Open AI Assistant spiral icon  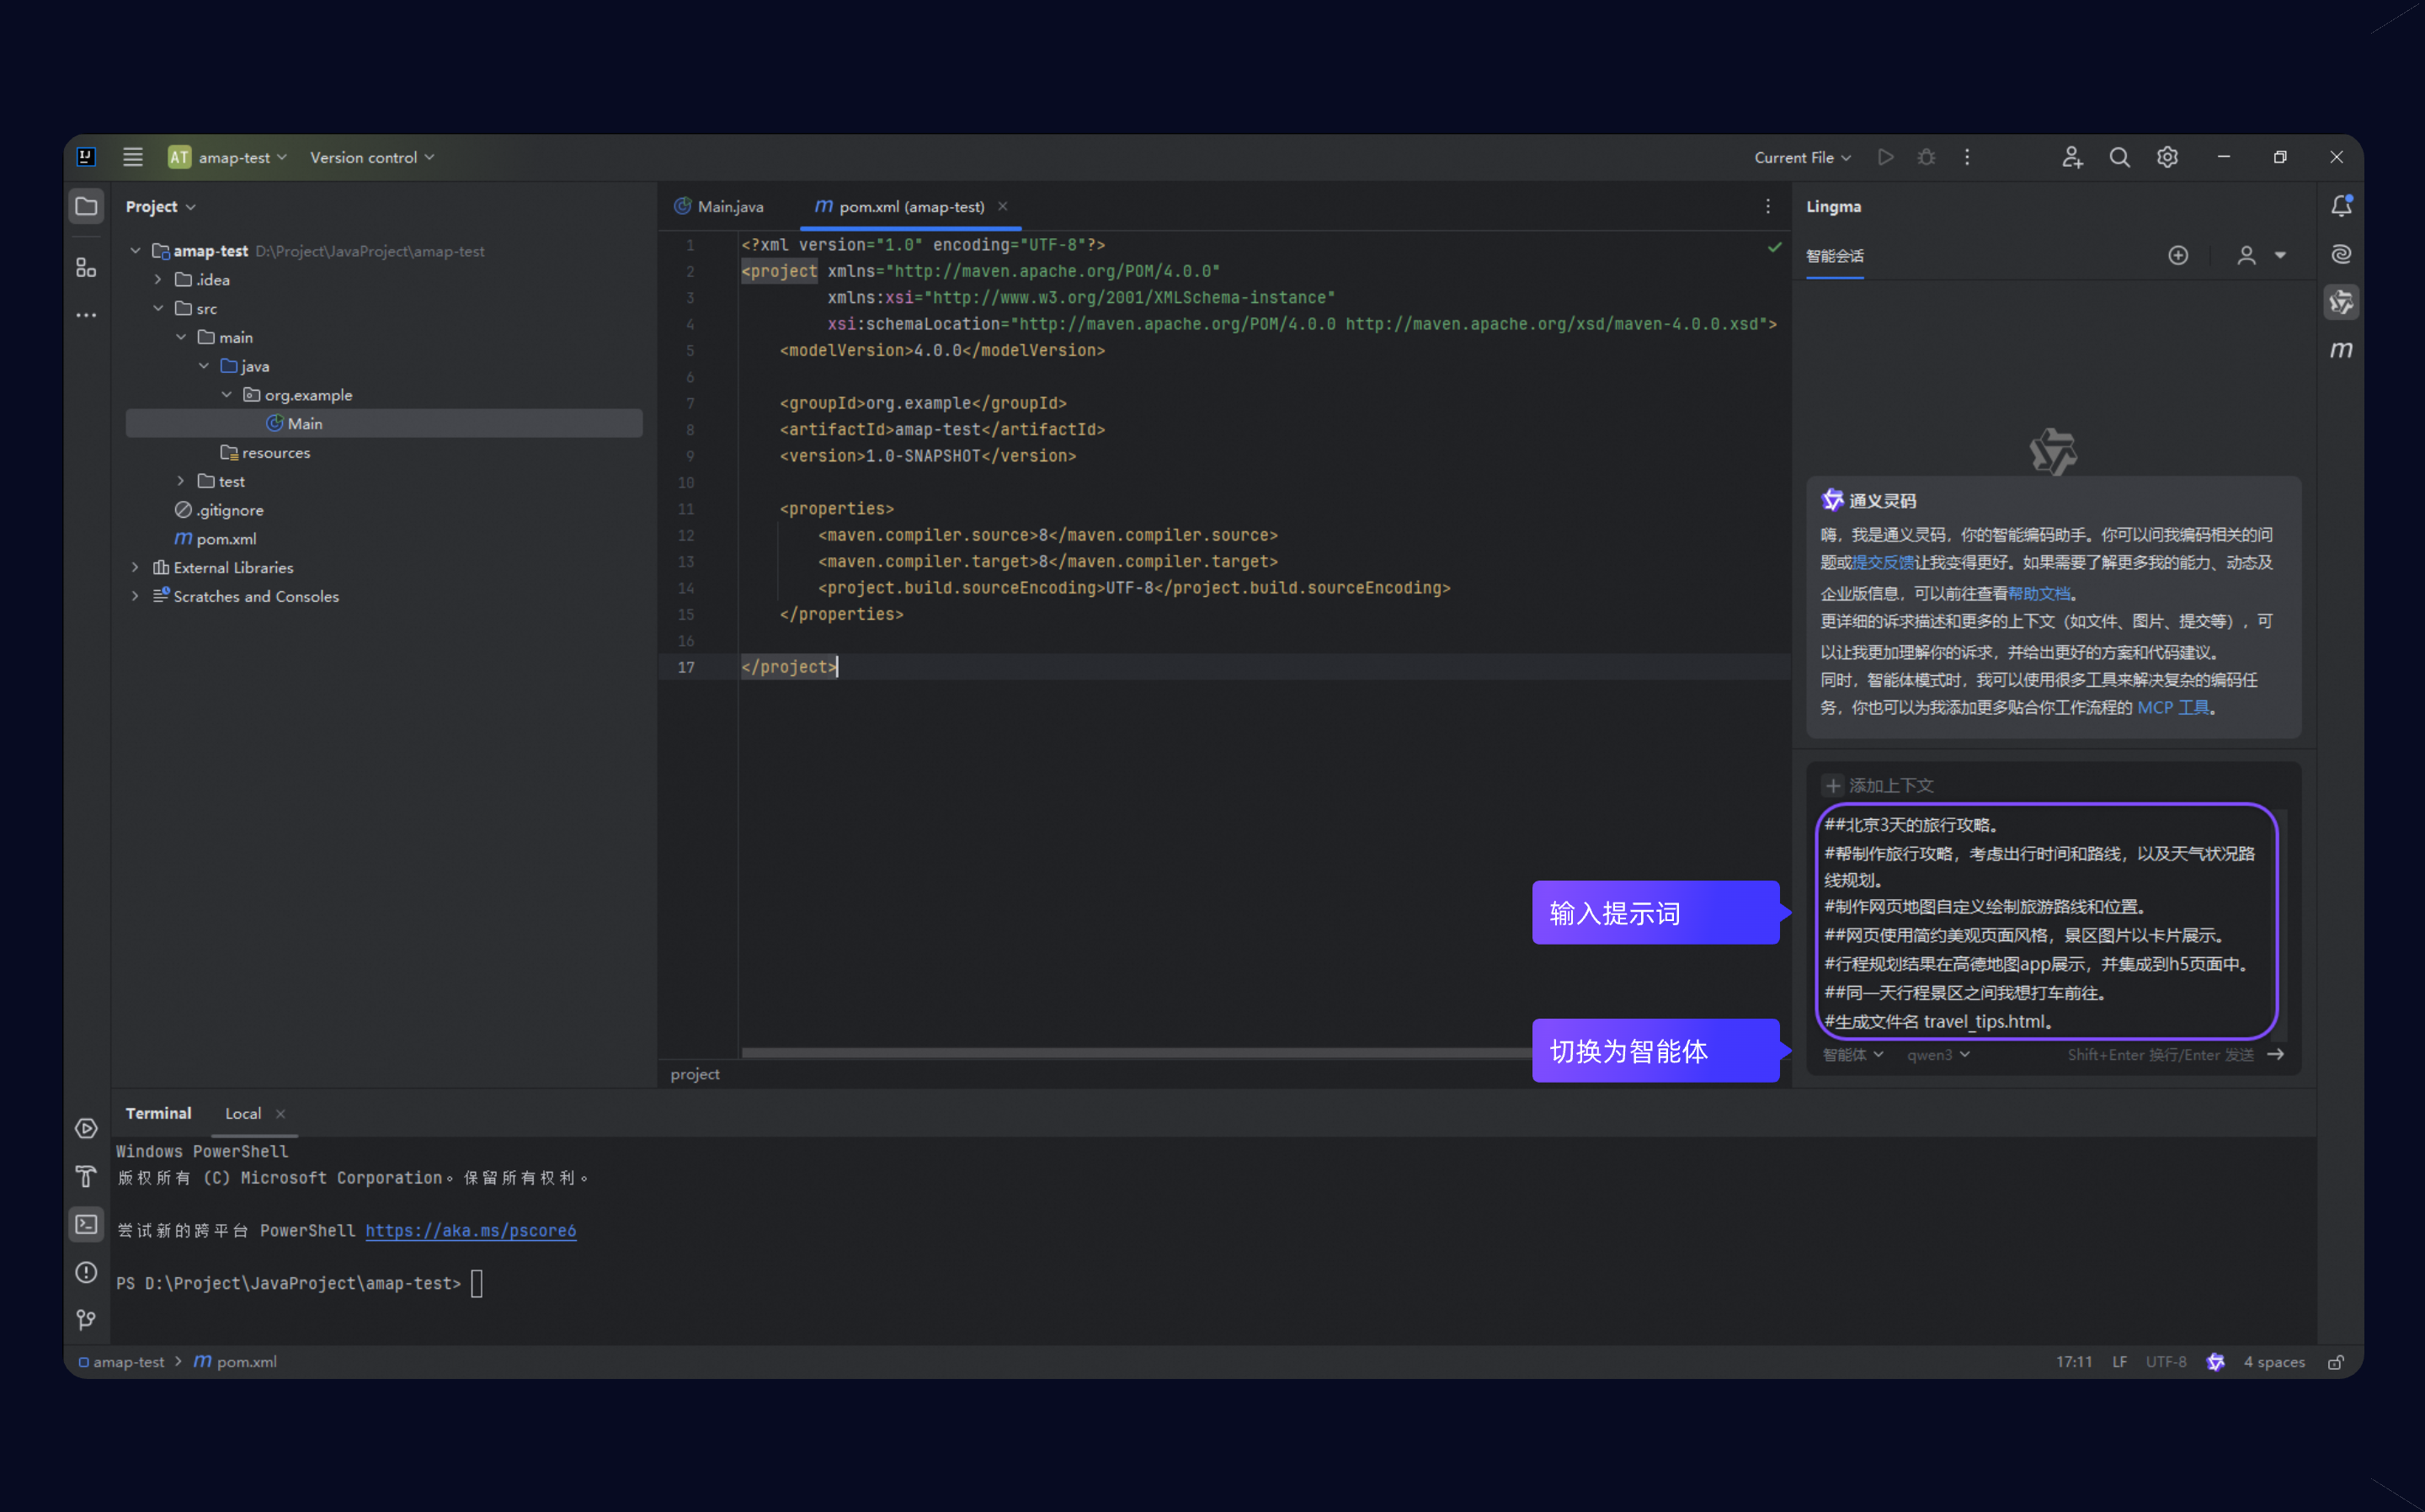(2341, 254)
